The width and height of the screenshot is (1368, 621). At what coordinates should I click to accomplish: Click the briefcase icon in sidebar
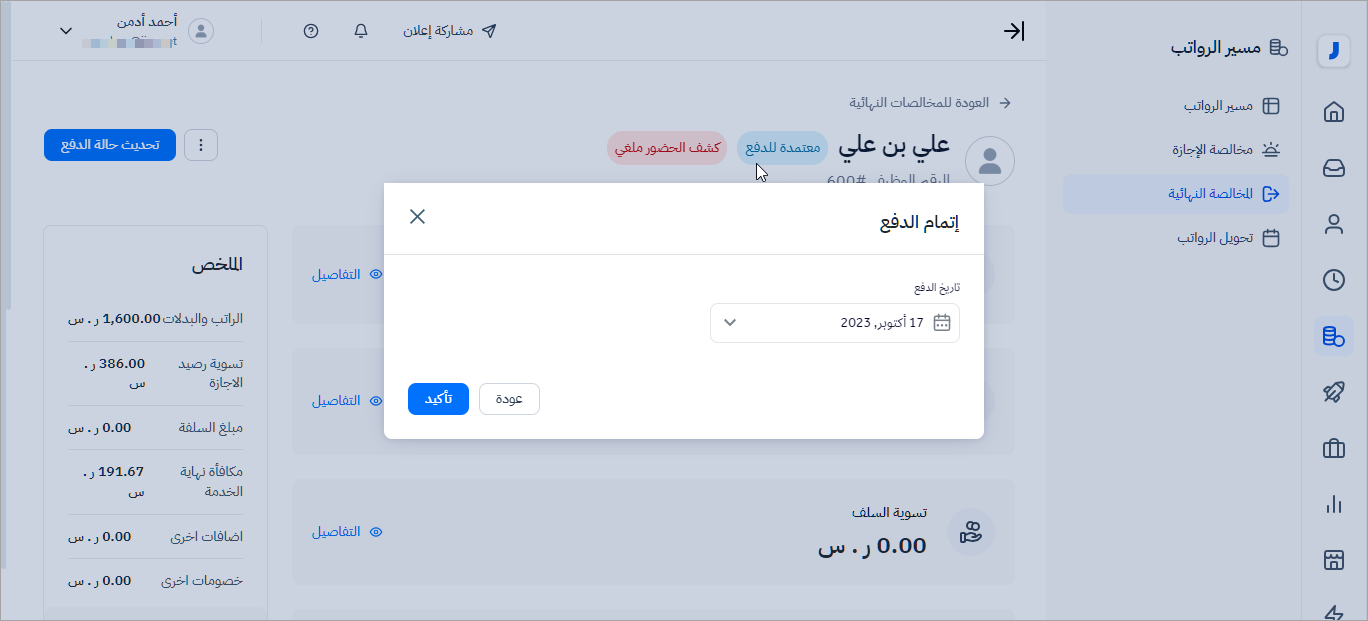pyautogui.click(x=1333, y=449)
